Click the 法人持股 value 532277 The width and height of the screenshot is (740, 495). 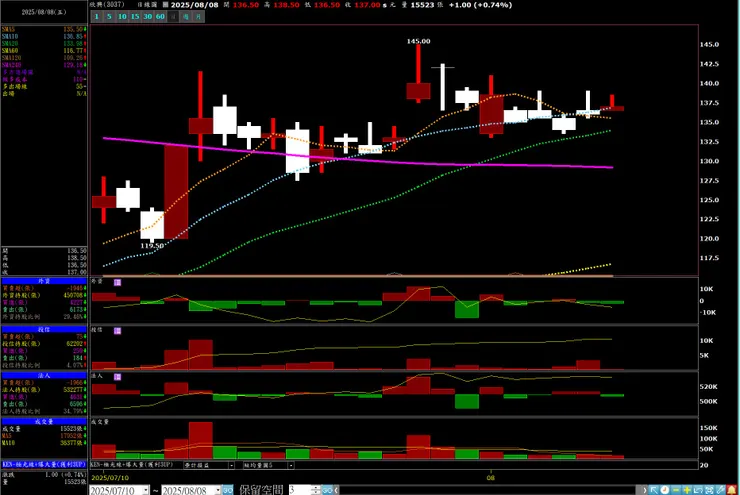tap(74, 390)
